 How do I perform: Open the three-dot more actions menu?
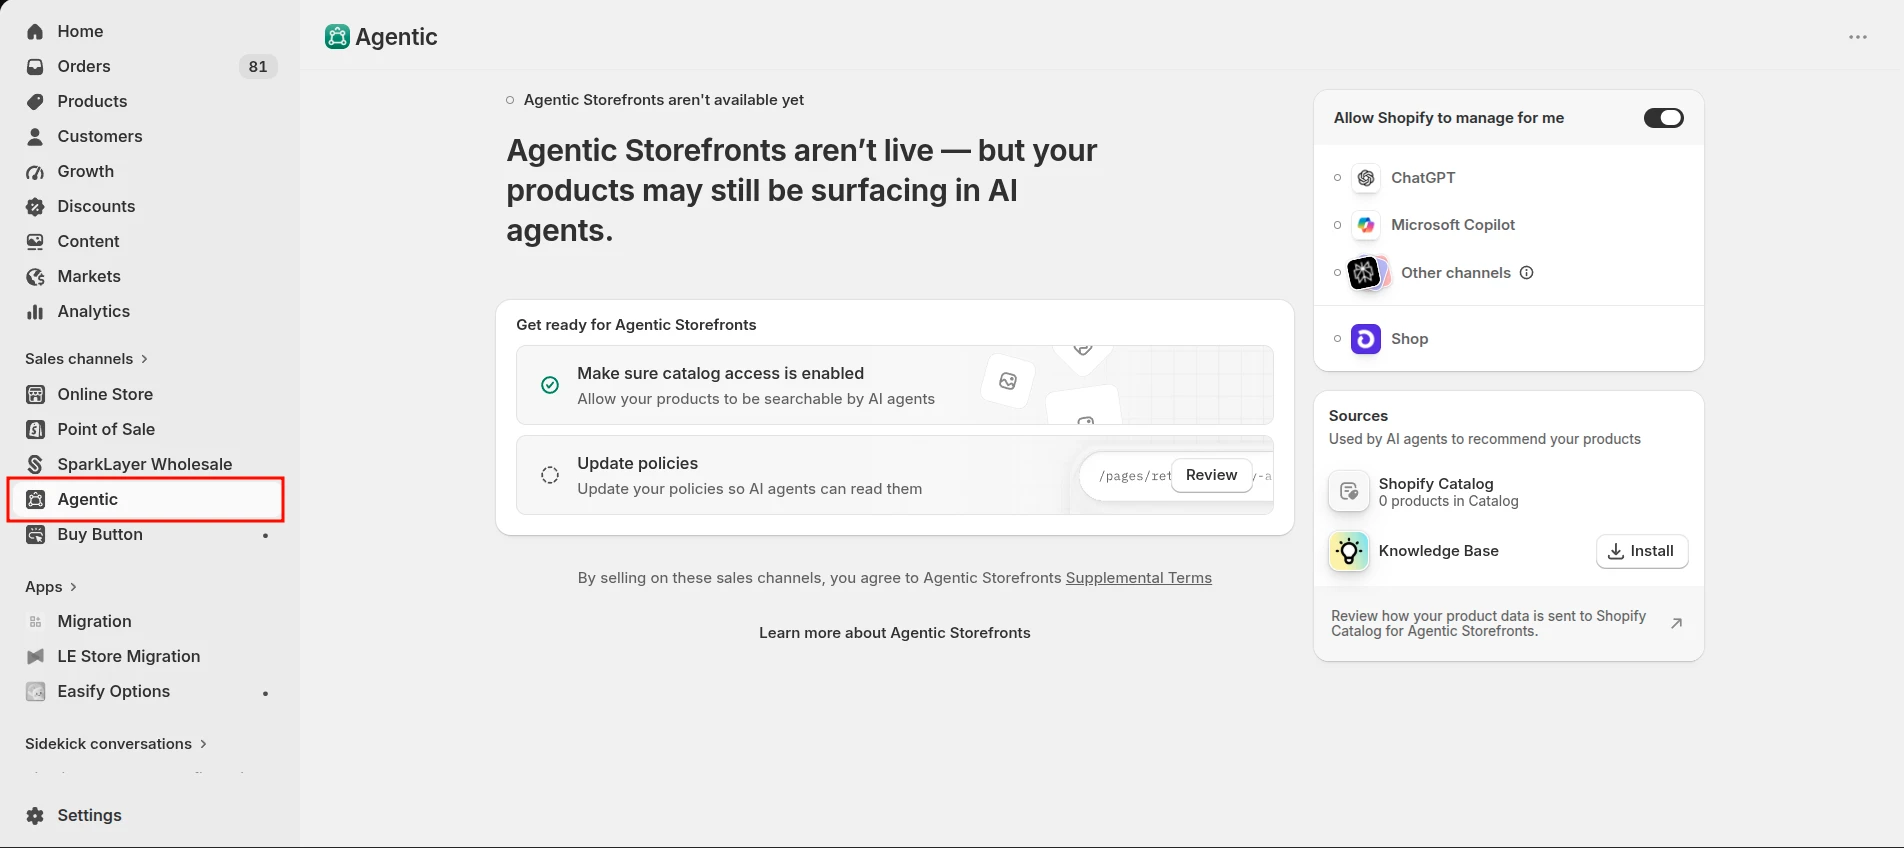point(1858,37)
